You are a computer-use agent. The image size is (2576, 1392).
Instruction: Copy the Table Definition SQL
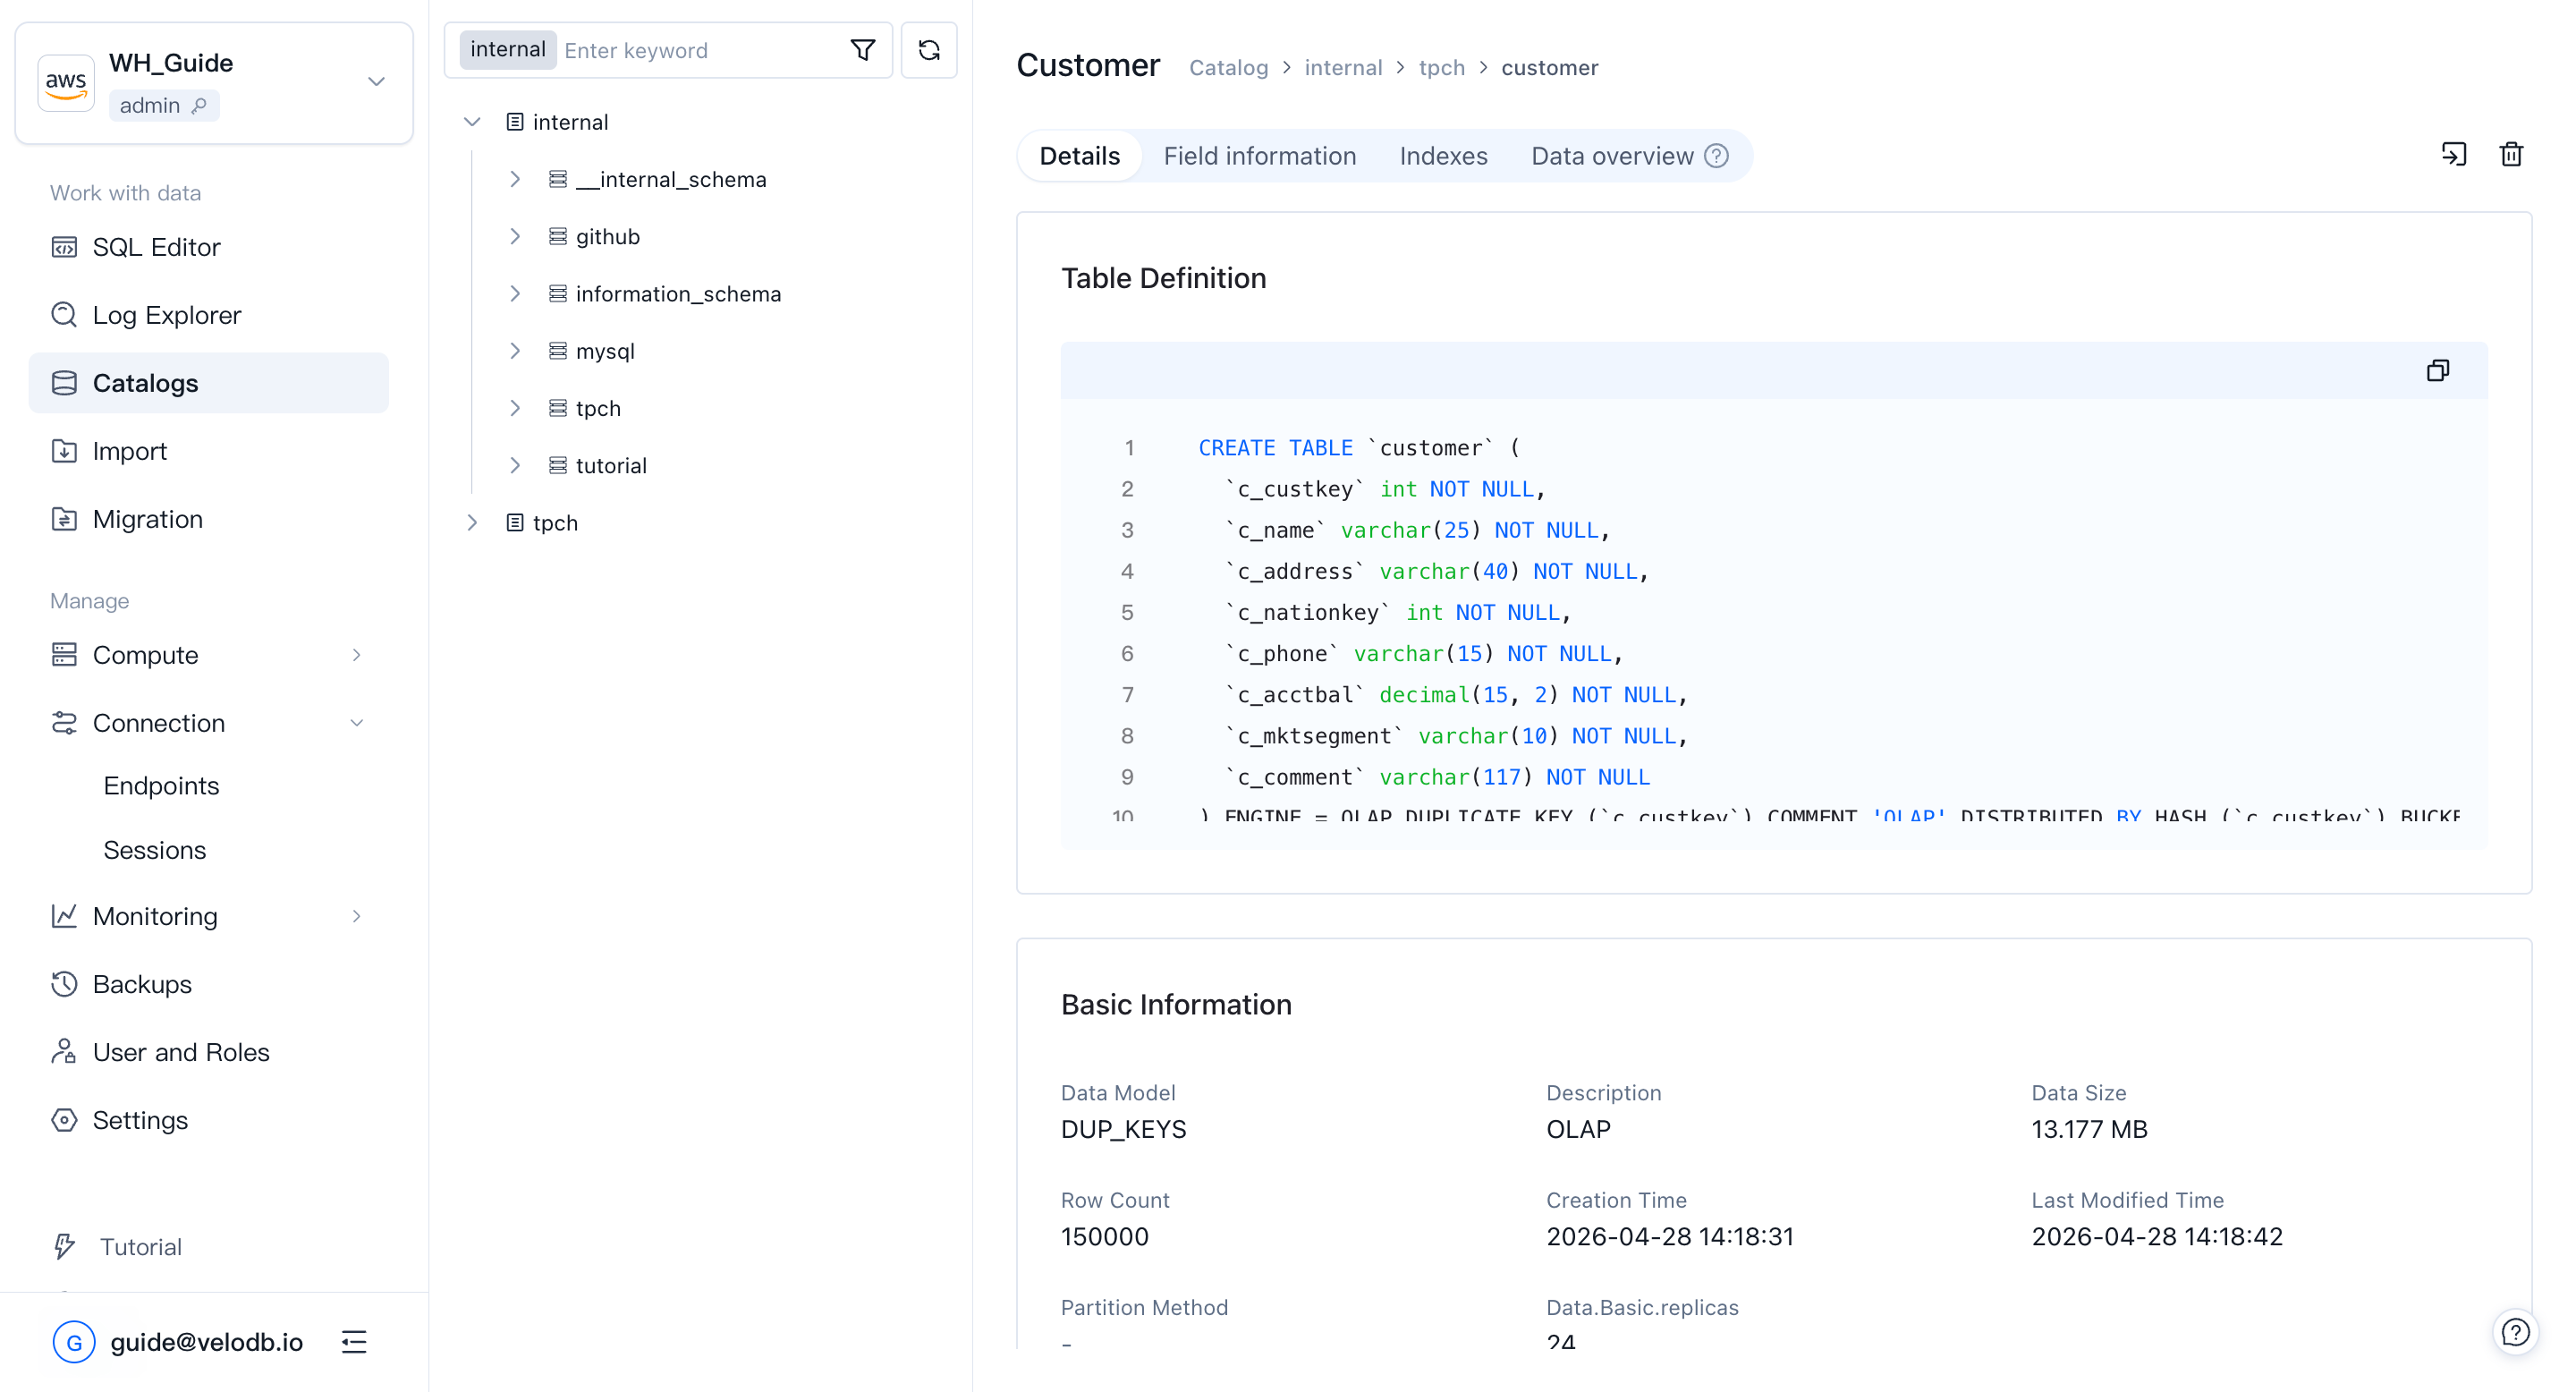tap(2438, 370)
